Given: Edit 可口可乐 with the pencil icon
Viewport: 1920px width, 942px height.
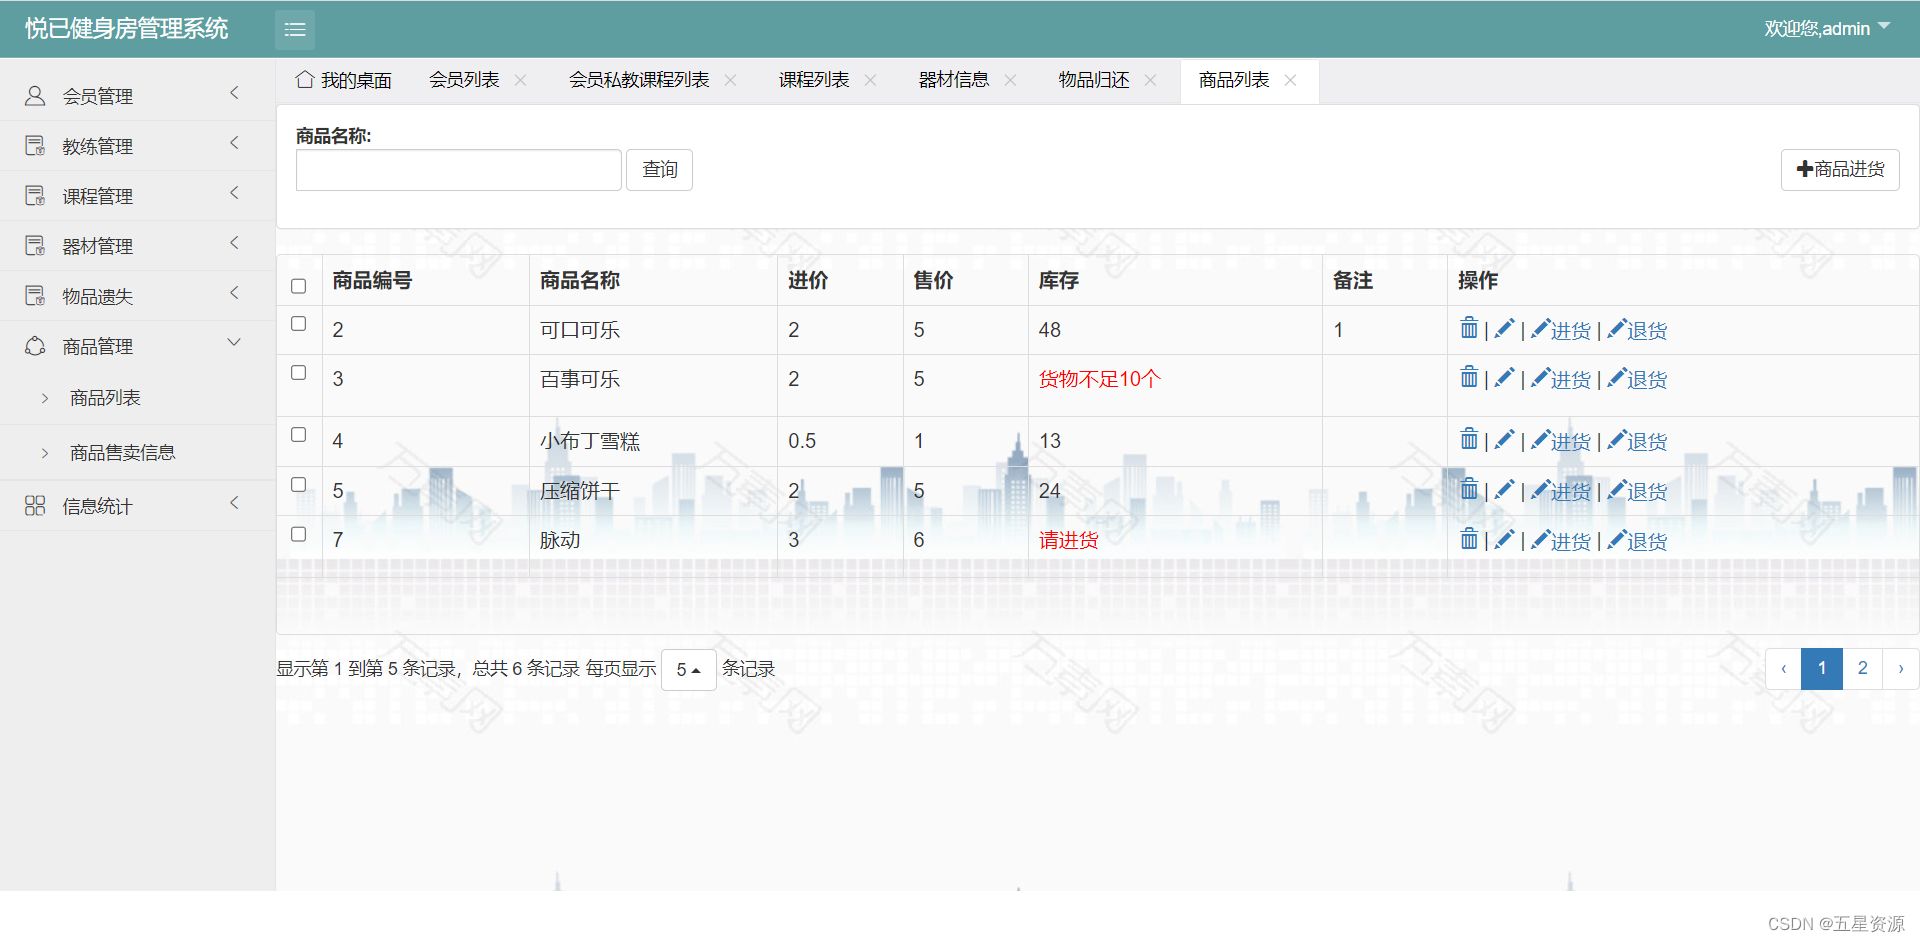Looking at the screenshot, I should coord(1504,329).
